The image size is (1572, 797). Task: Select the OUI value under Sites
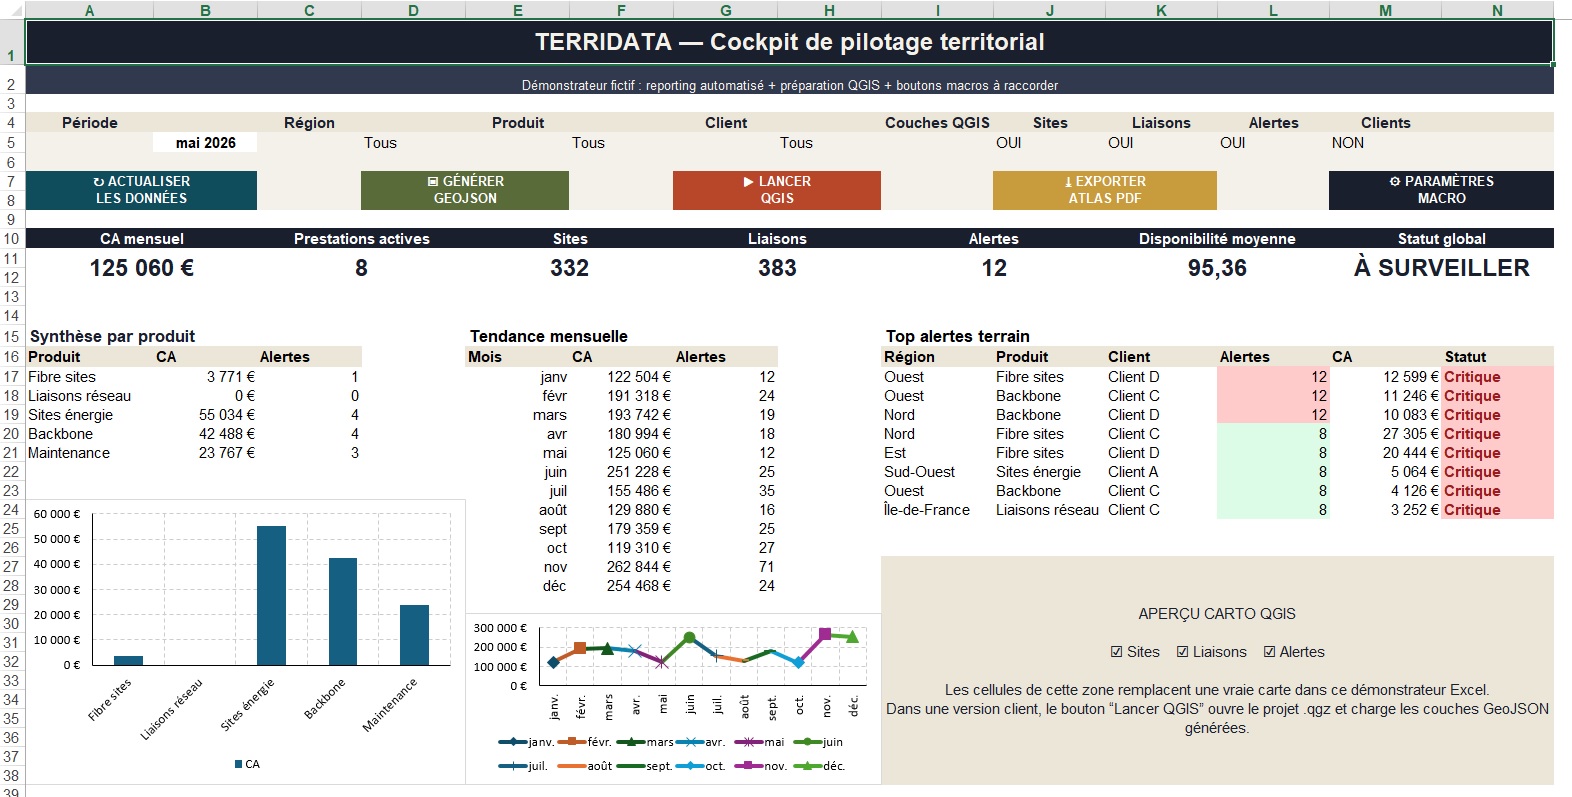(x=1009, y=143)
